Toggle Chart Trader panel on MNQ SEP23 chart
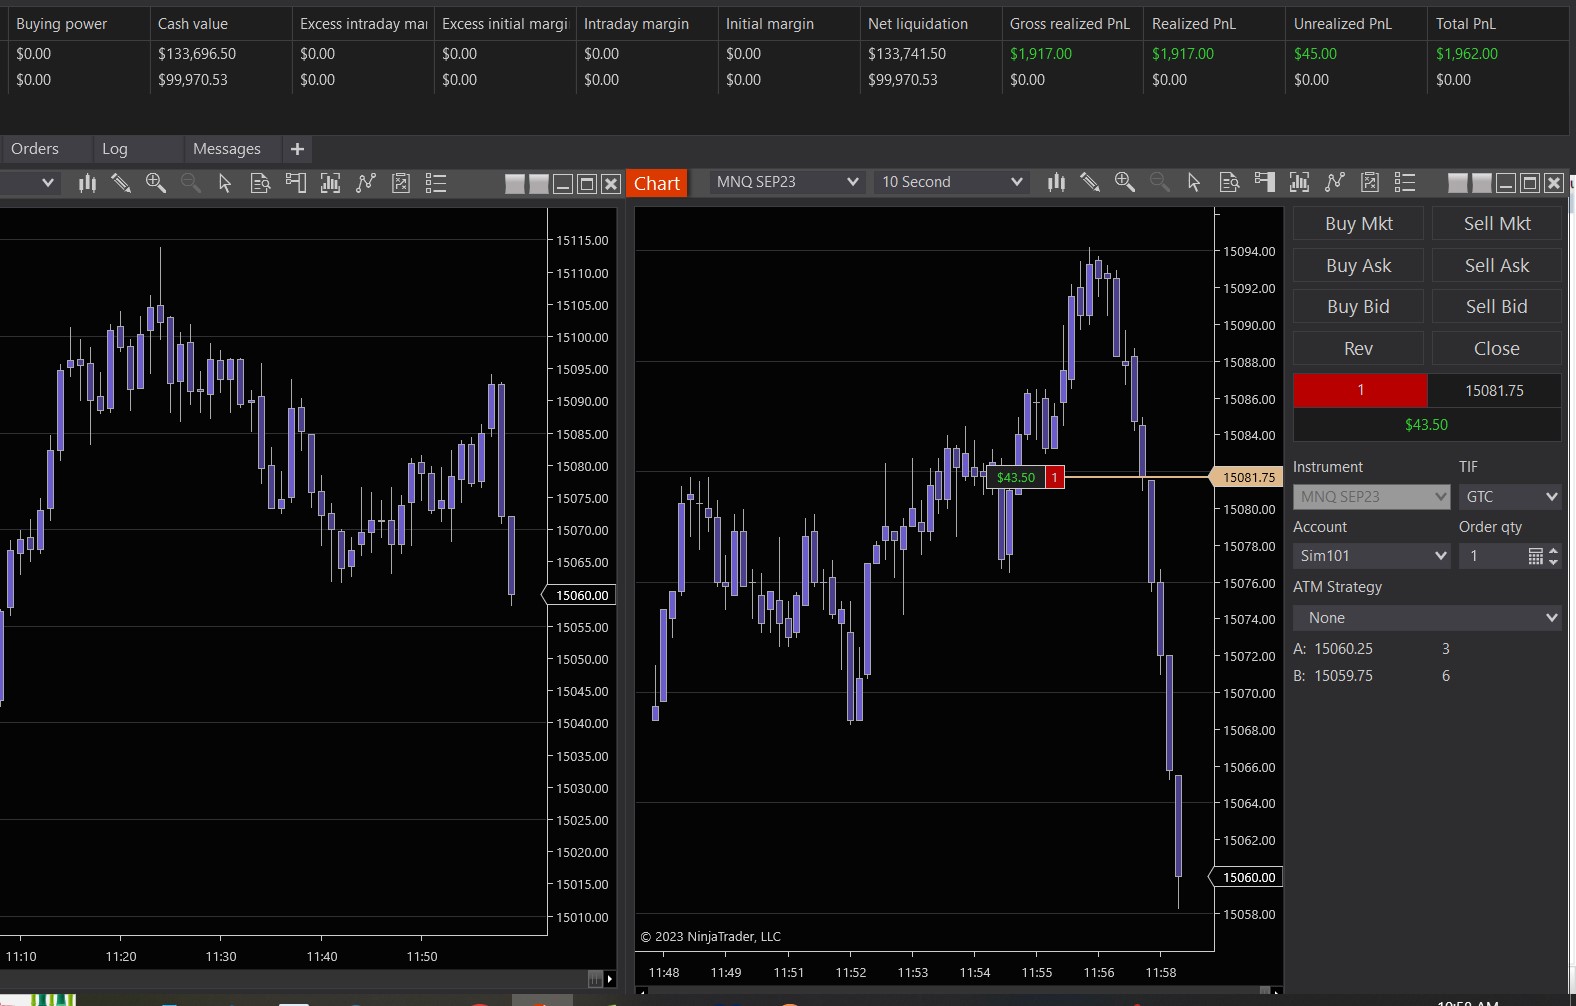 (1265, 182)
